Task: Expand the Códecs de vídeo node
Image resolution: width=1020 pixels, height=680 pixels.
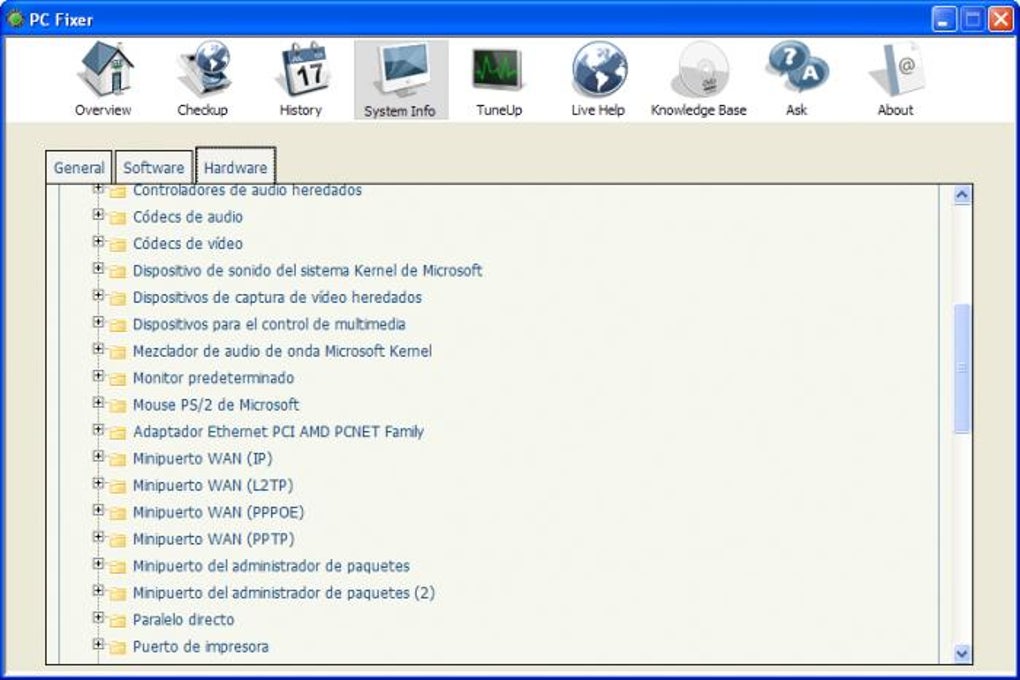Action: coord(98,241)
